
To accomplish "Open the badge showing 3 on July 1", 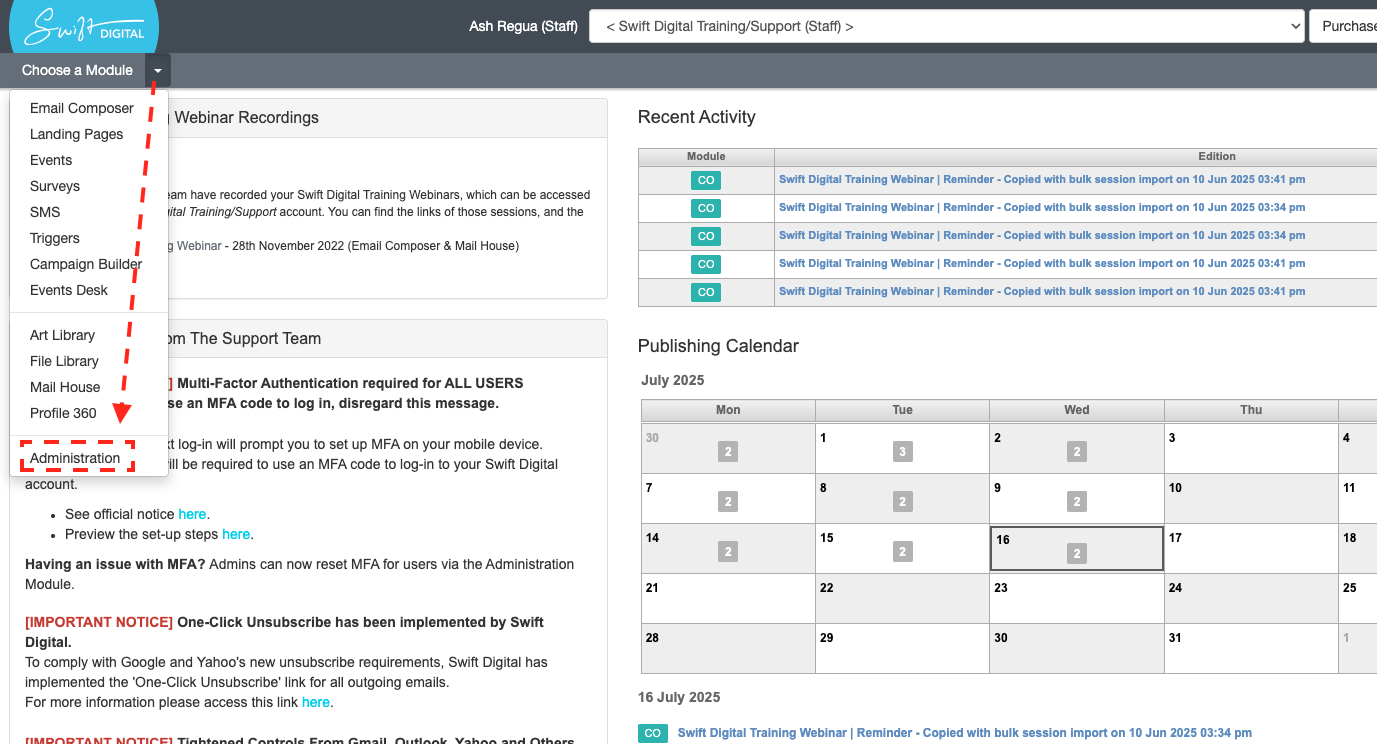I will [903, 452].
